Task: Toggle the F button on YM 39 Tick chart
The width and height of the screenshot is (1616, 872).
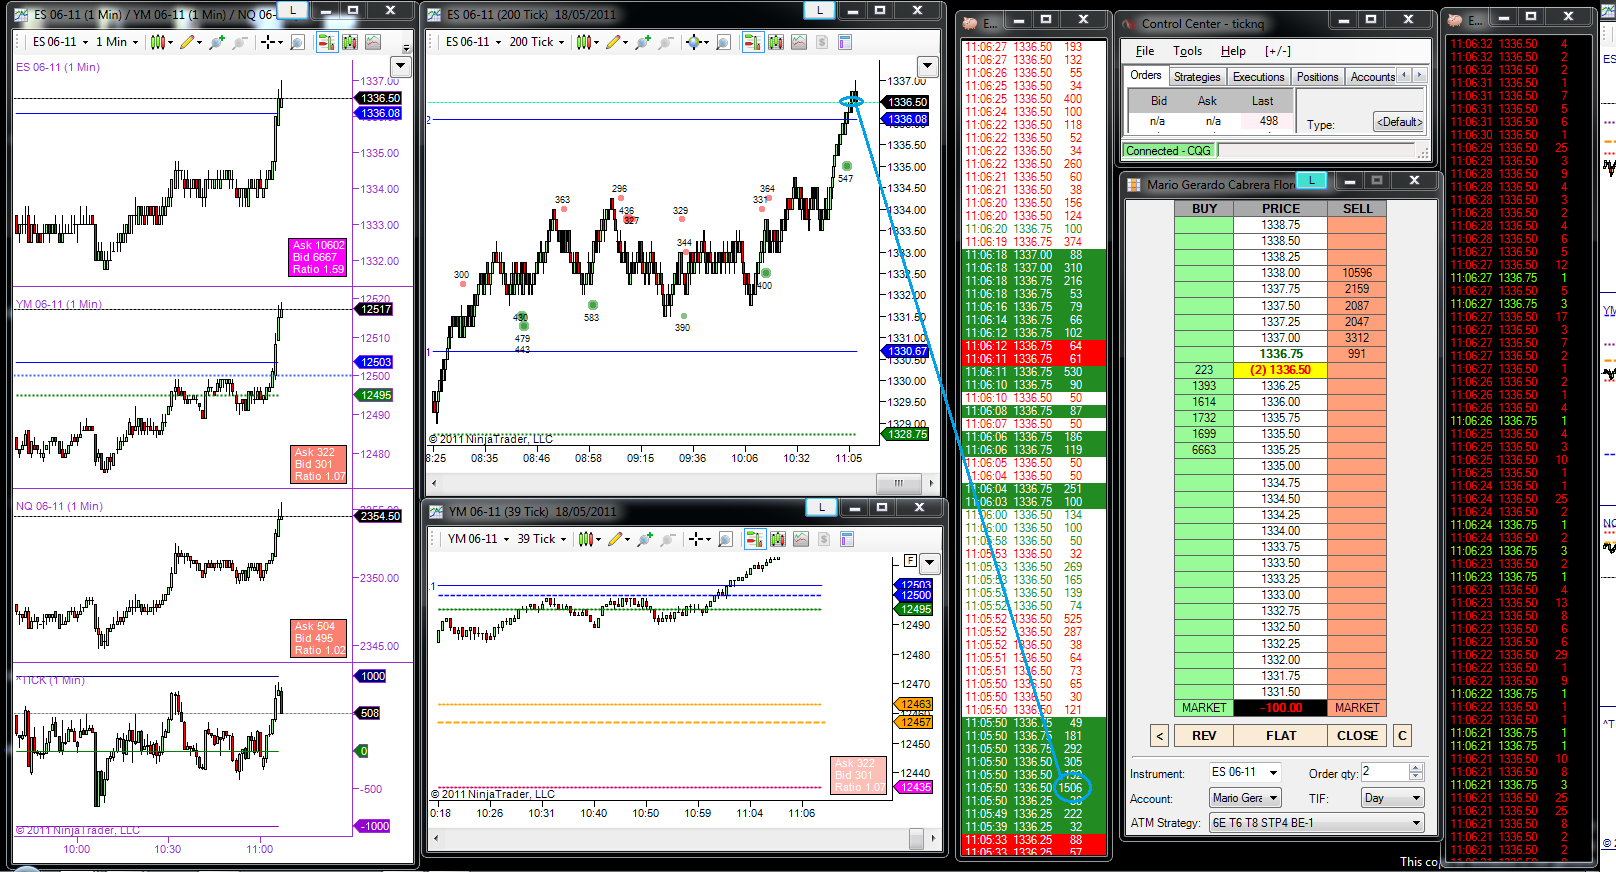Action: [910, 561]
